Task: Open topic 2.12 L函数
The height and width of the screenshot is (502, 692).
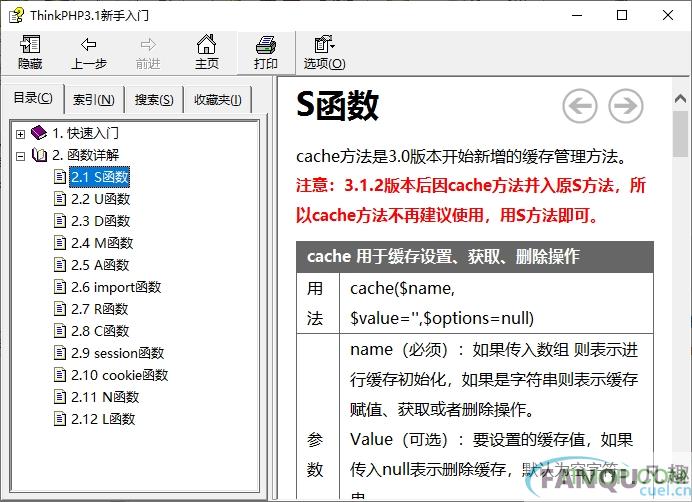Action: [103, 419]
